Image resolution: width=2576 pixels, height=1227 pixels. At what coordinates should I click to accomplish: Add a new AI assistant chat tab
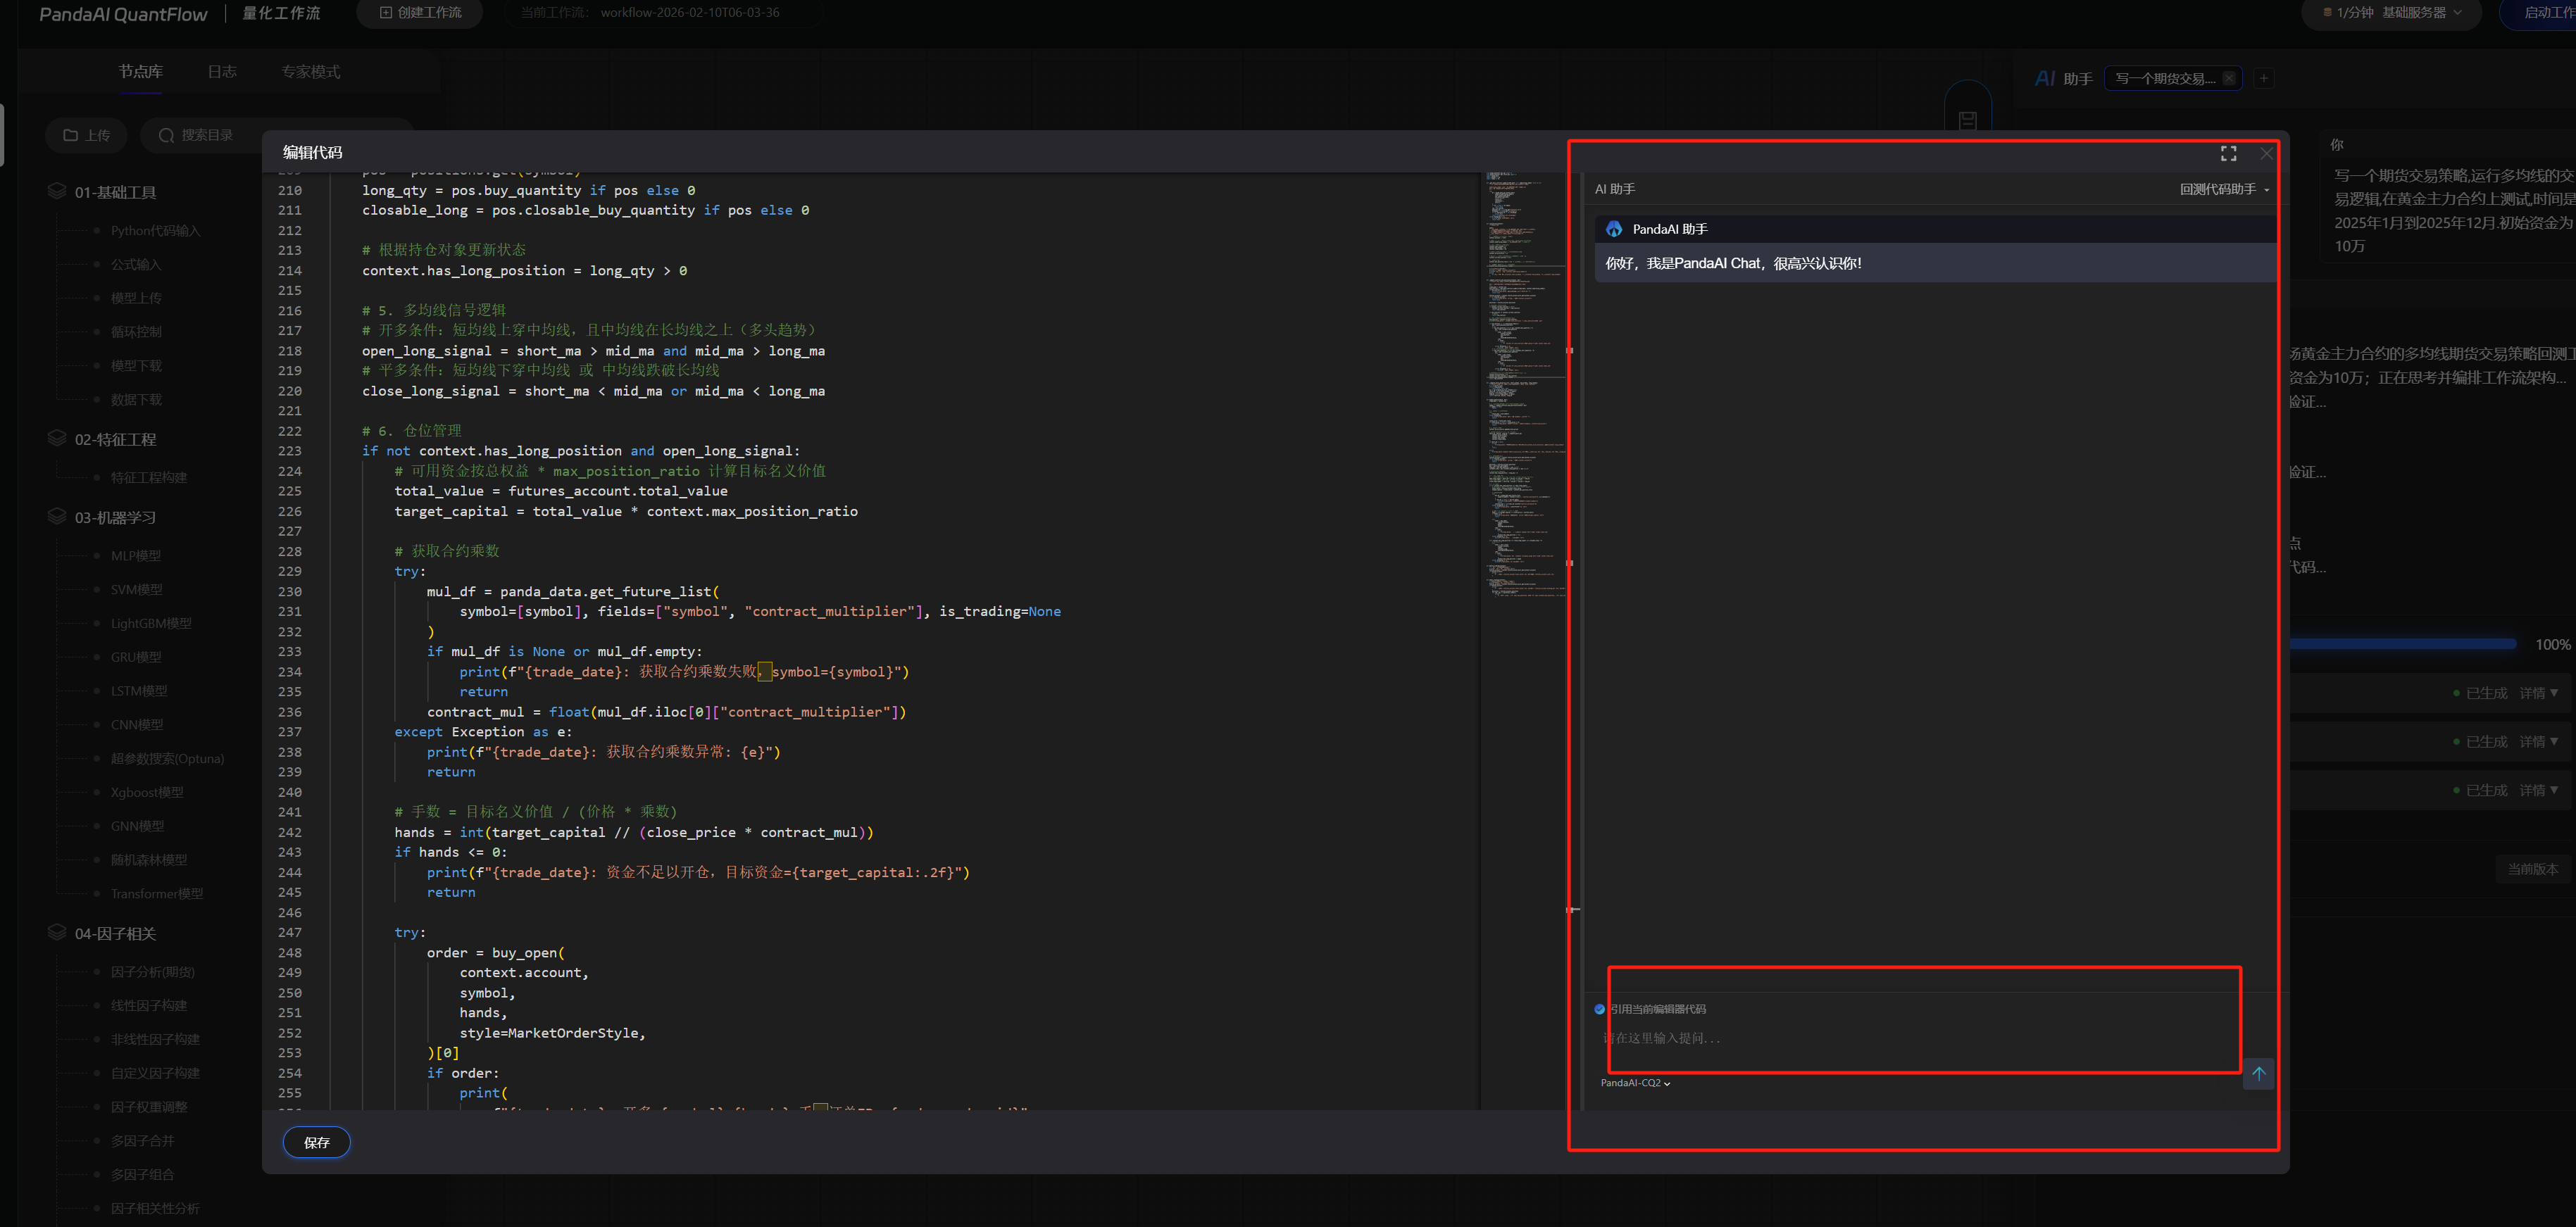(x=2264, y=78)
